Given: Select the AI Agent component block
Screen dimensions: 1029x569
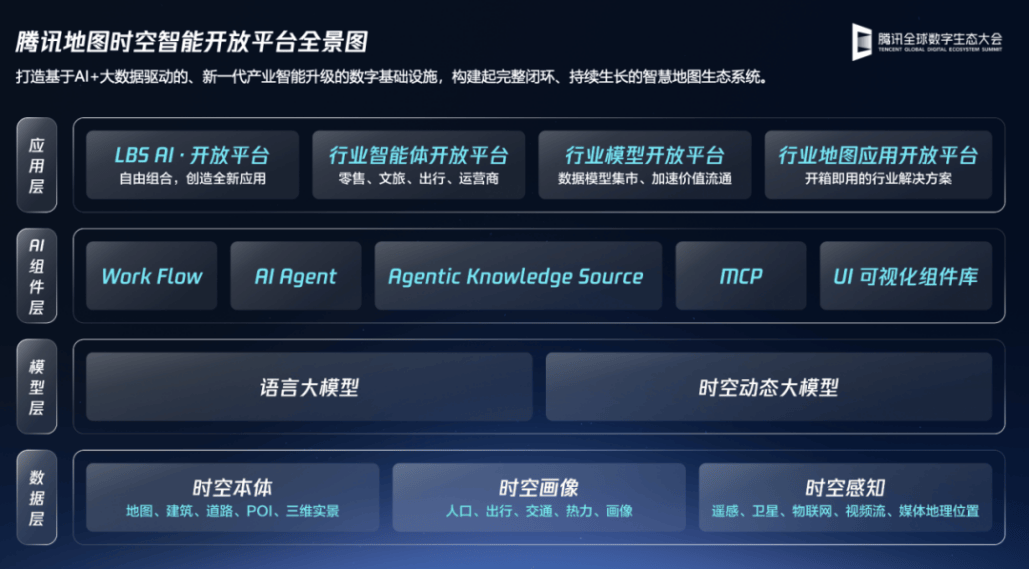Looking at the screenshot, I should coord(296,276).
